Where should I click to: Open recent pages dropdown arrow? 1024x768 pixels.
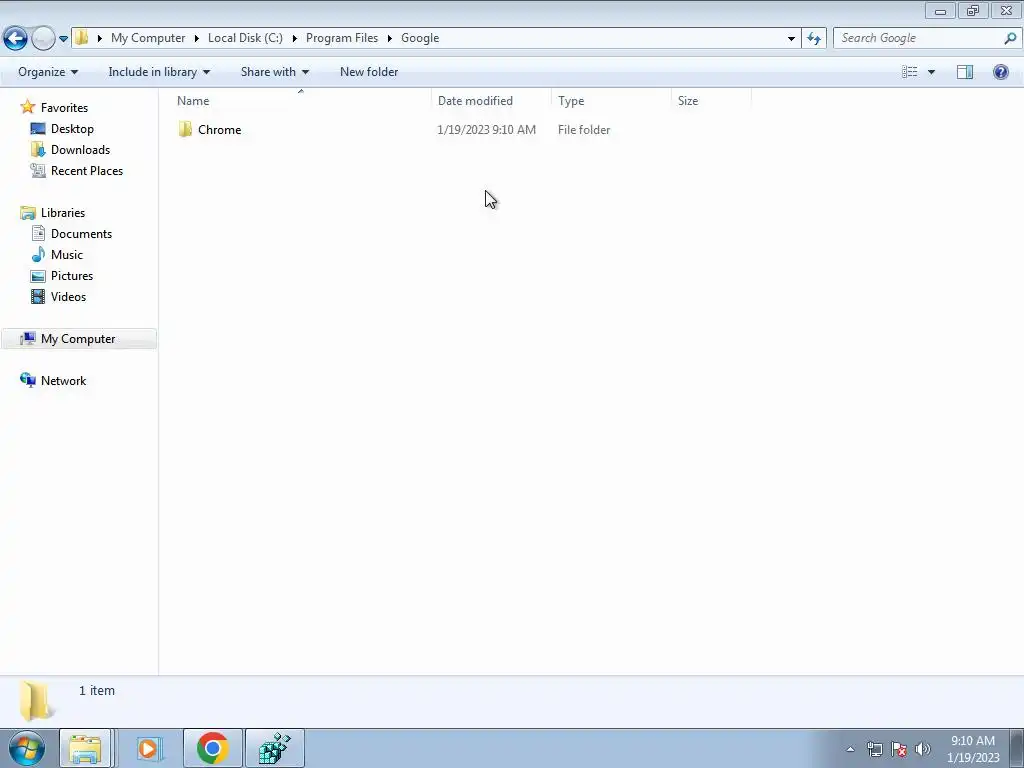[x=63, y=39]
